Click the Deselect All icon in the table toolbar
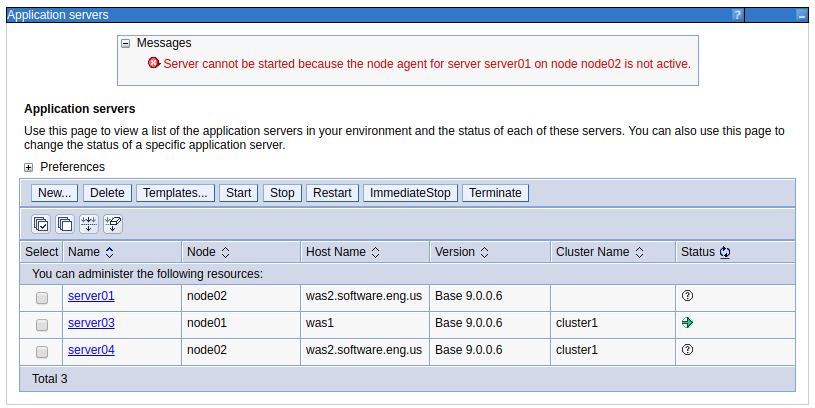815x408 pixels. [65, 224]
